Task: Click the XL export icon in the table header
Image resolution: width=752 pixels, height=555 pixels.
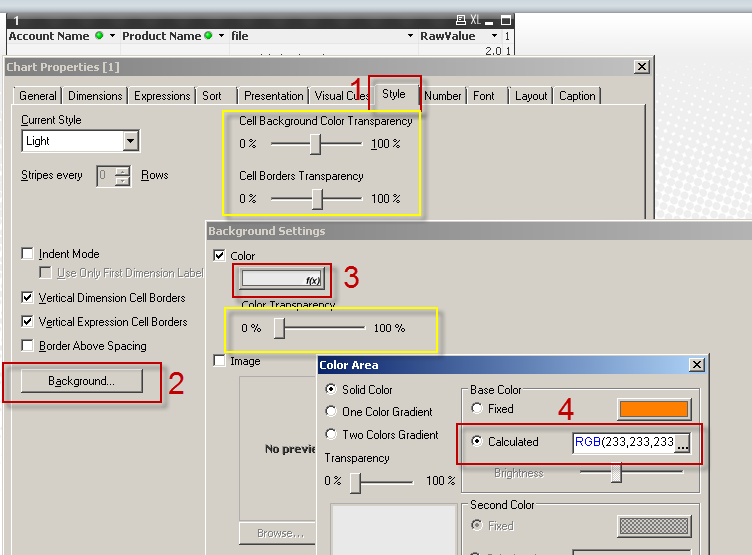Action: tap(476, 20)
